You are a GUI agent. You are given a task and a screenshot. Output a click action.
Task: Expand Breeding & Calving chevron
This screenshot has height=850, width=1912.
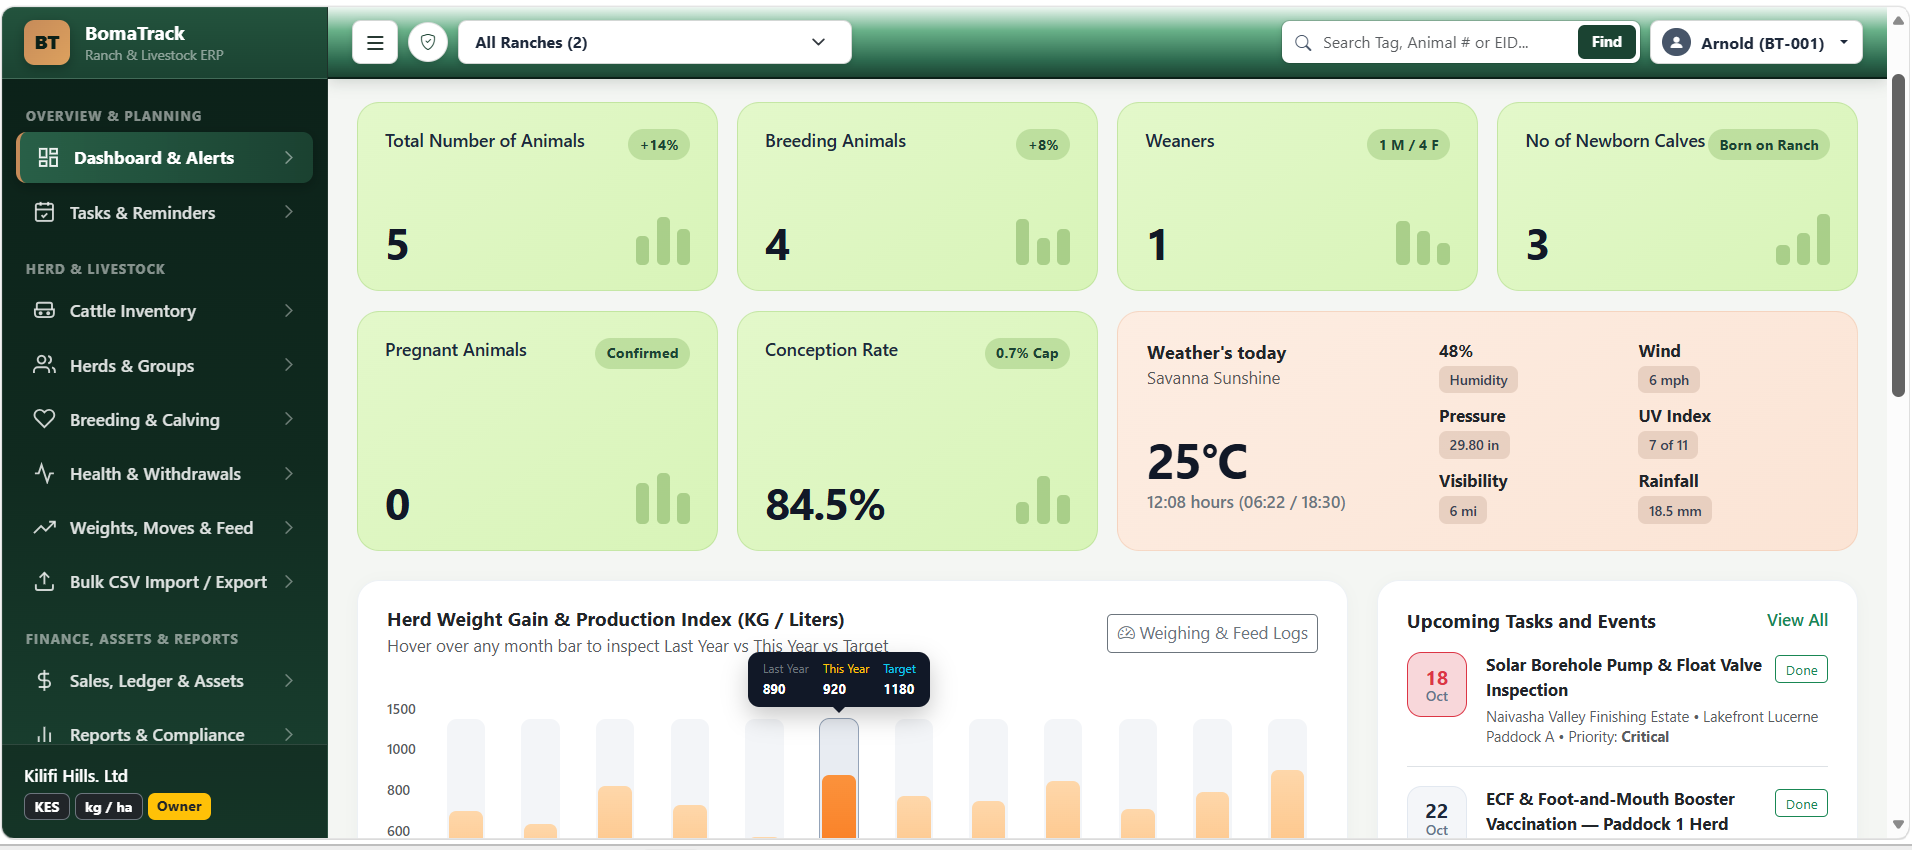289,419
